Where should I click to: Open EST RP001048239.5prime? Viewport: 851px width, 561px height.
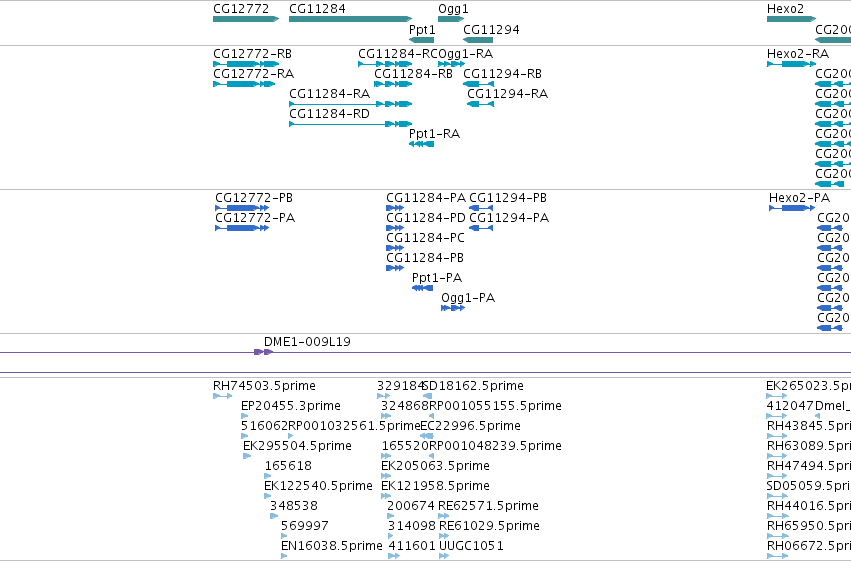(431, 456)
